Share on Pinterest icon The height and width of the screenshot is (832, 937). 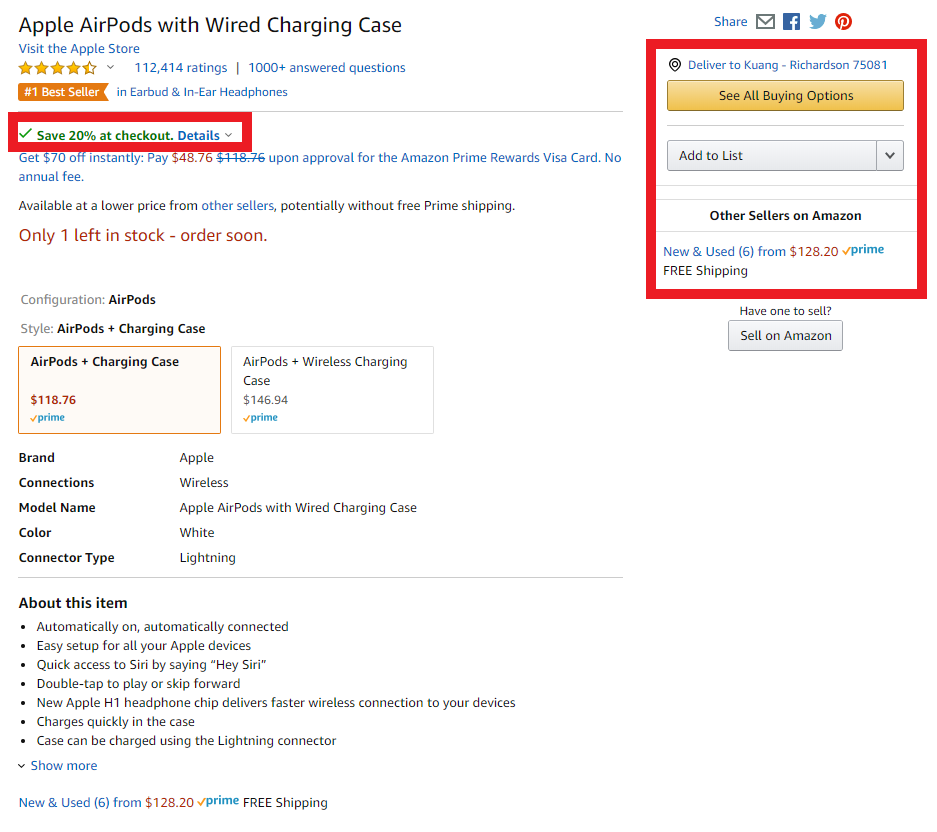(x=843, y=22)
